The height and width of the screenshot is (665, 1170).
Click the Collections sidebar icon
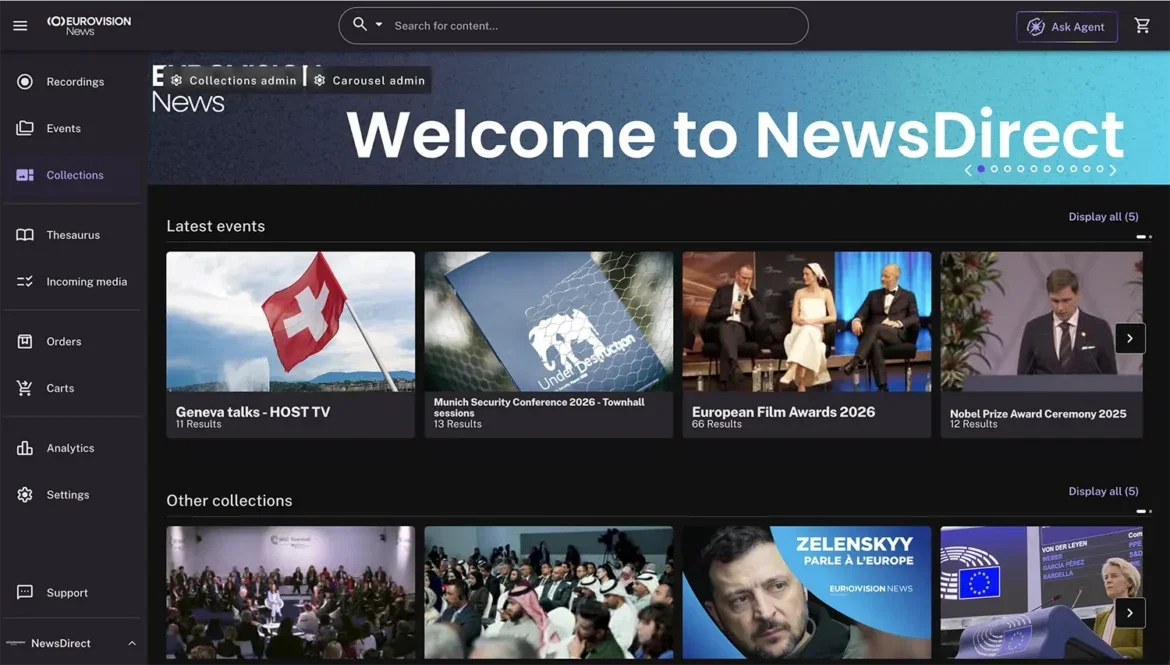(25, 175)
